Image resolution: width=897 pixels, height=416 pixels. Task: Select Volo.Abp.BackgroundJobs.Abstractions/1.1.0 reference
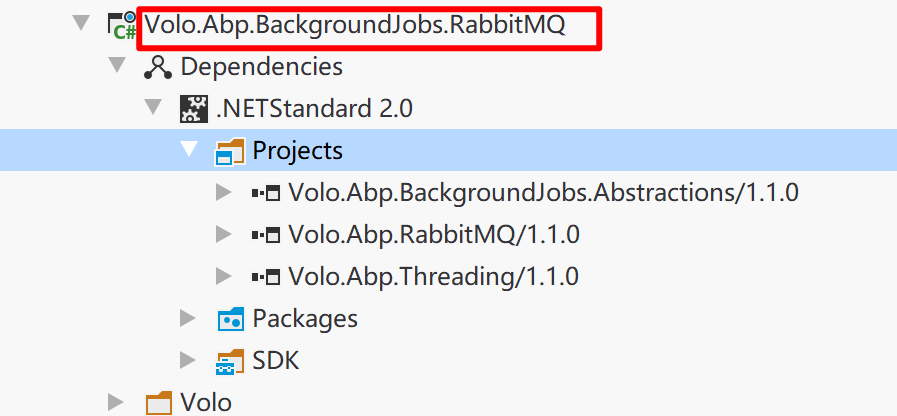(543, 193)
